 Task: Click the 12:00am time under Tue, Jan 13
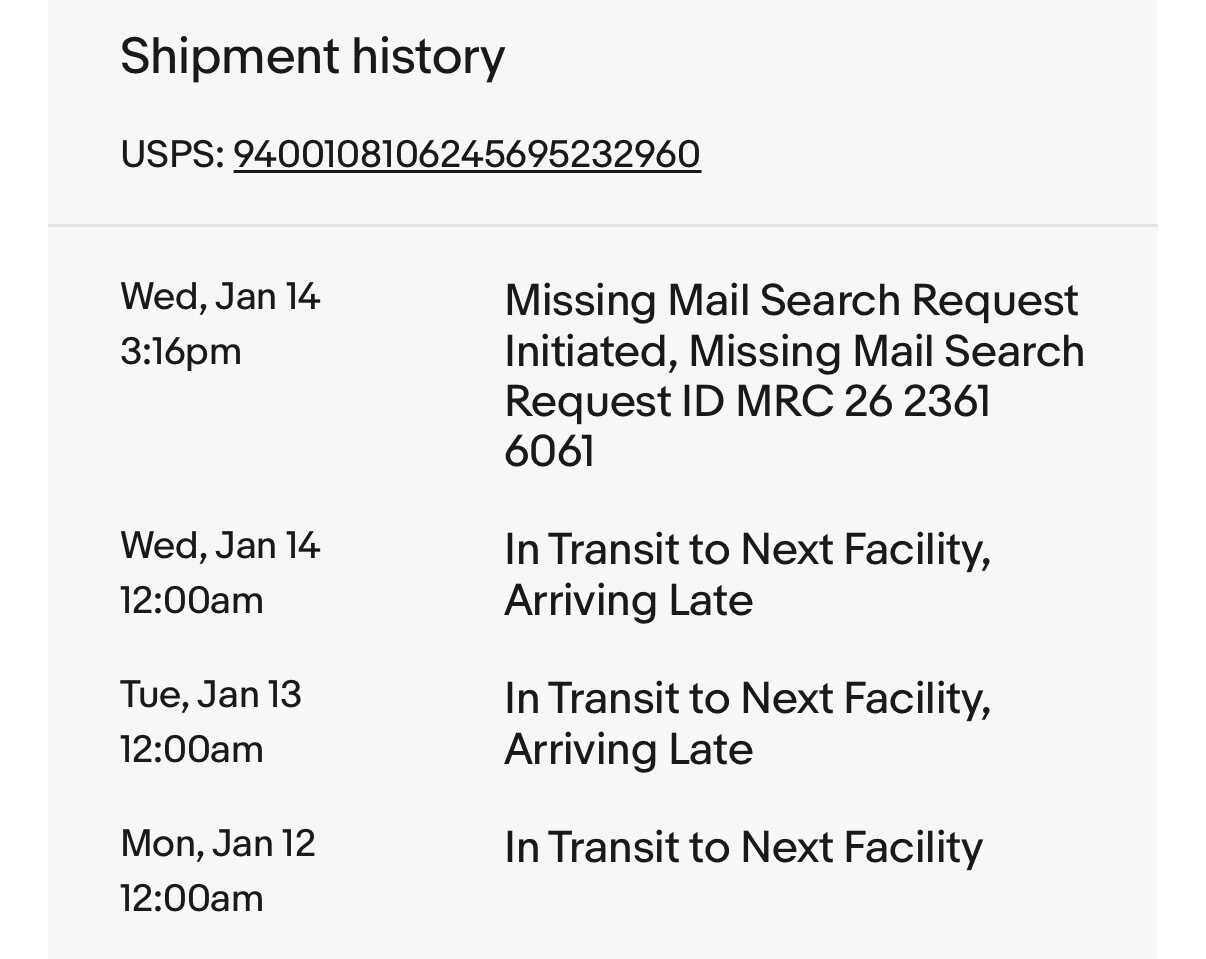point(192,750)
